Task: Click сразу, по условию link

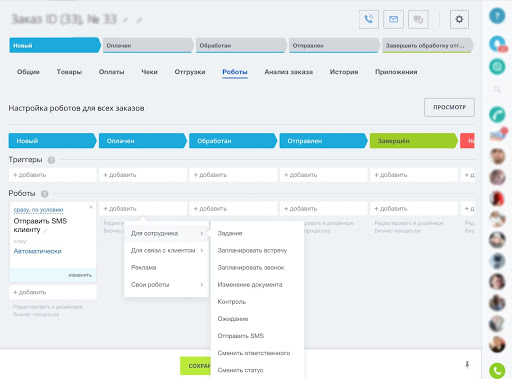Action: 38,210
